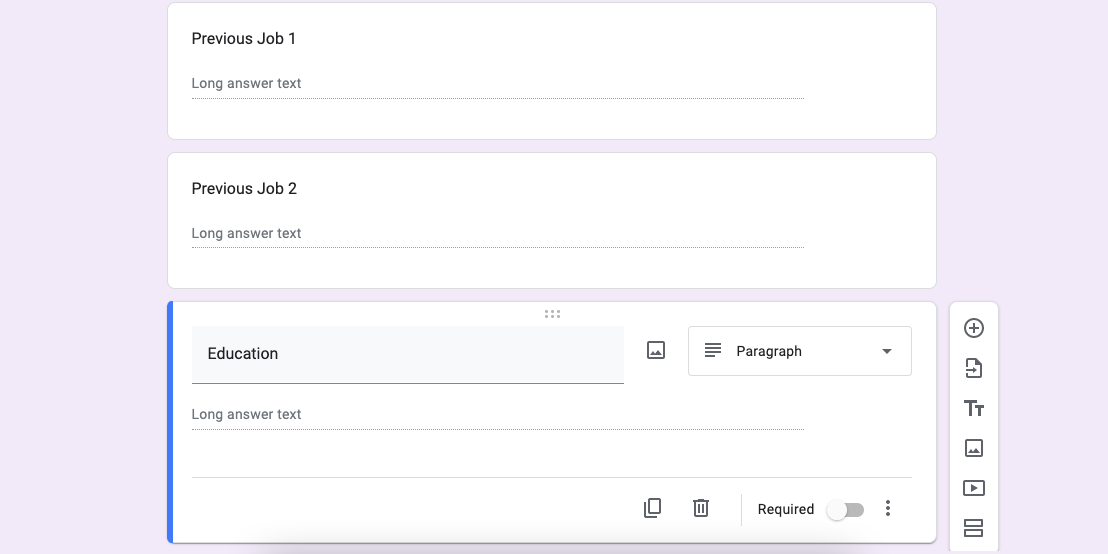Viewport: 1108px width, 554px height.
Task: Add an image from the sidebar toolbar
Action: coord(974,448)
